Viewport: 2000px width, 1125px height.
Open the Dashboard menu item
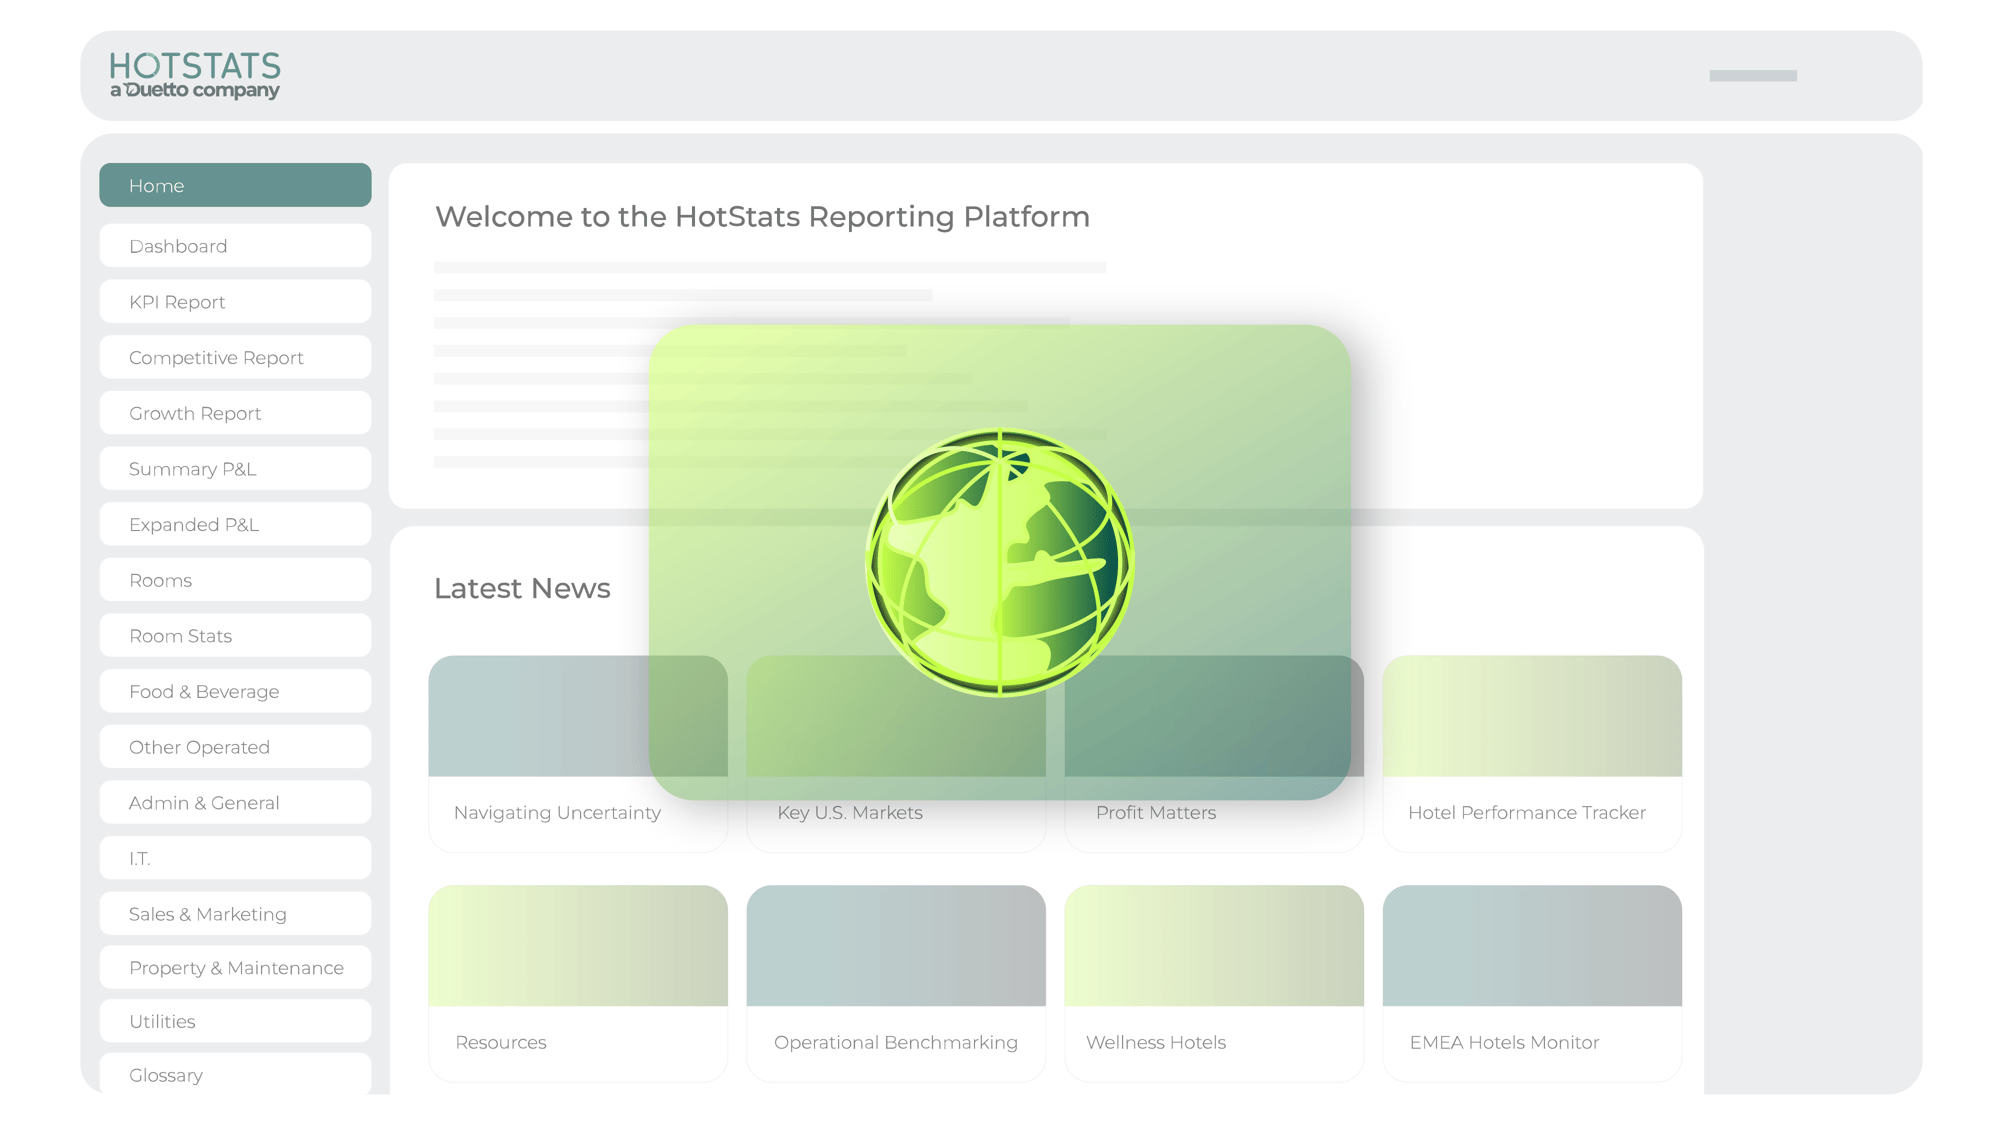pos(235,246)
